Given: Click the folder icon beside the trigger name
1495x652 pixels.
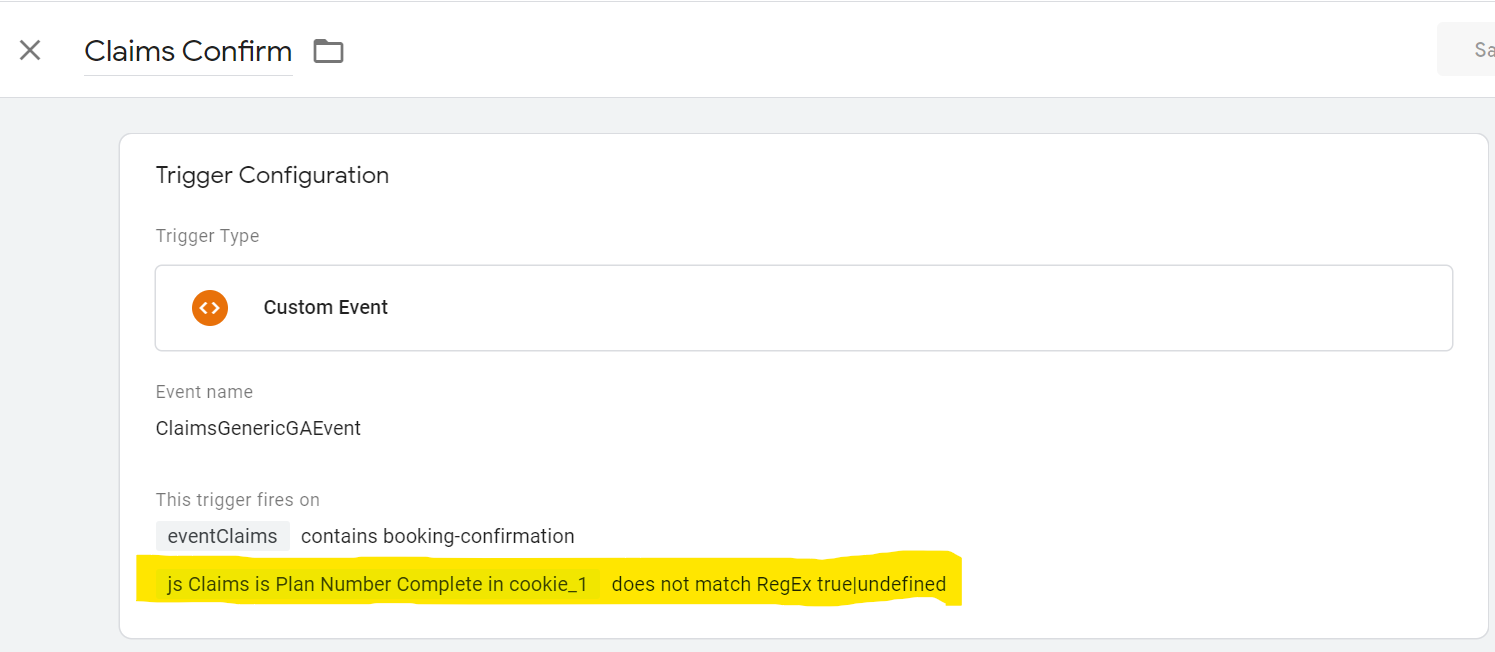Looking at the screenshot, I should click(328, 51).
